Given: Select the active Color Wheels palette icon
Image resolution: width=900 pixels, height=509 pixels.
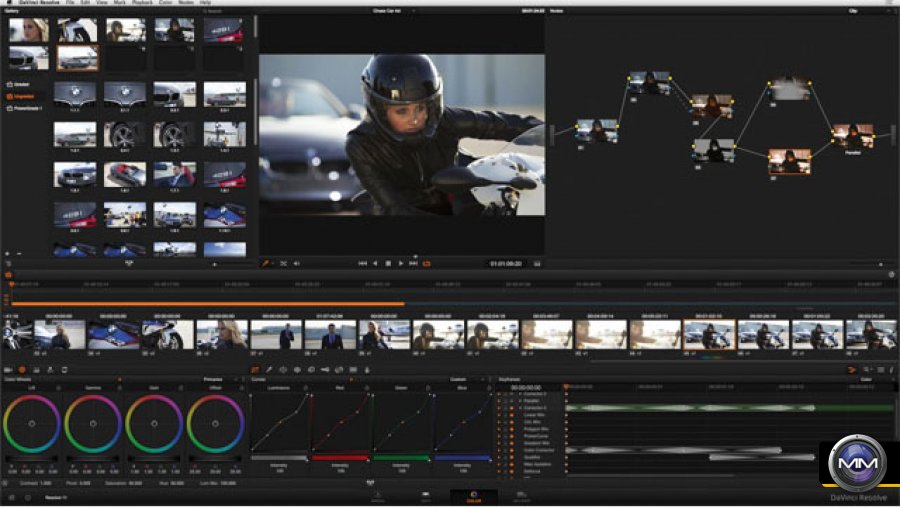Looking at the screenshot, I should pos(22,370).
